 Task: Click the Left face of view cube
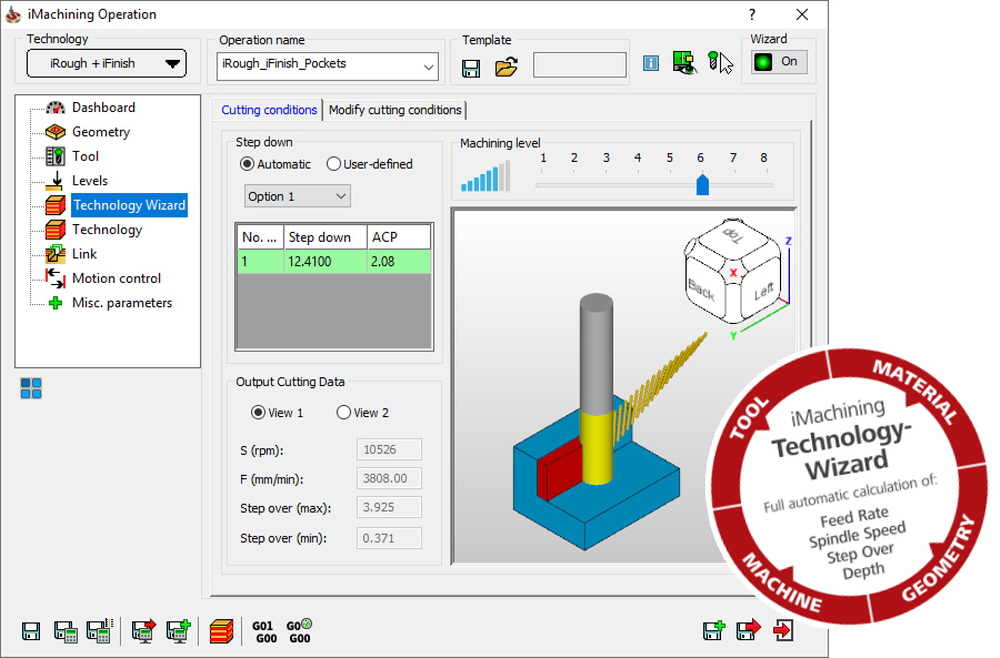(763, 291)
